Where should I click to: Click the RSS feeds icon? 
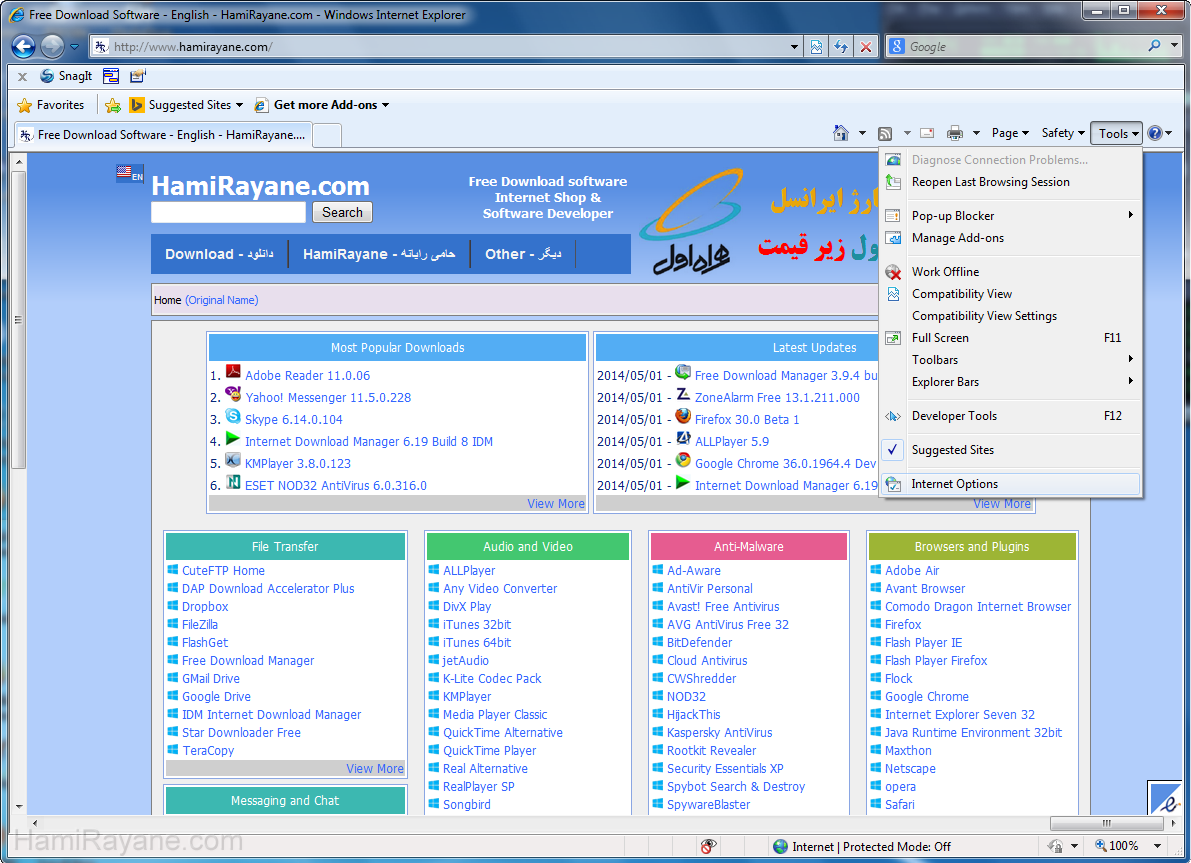pos(885,133)
